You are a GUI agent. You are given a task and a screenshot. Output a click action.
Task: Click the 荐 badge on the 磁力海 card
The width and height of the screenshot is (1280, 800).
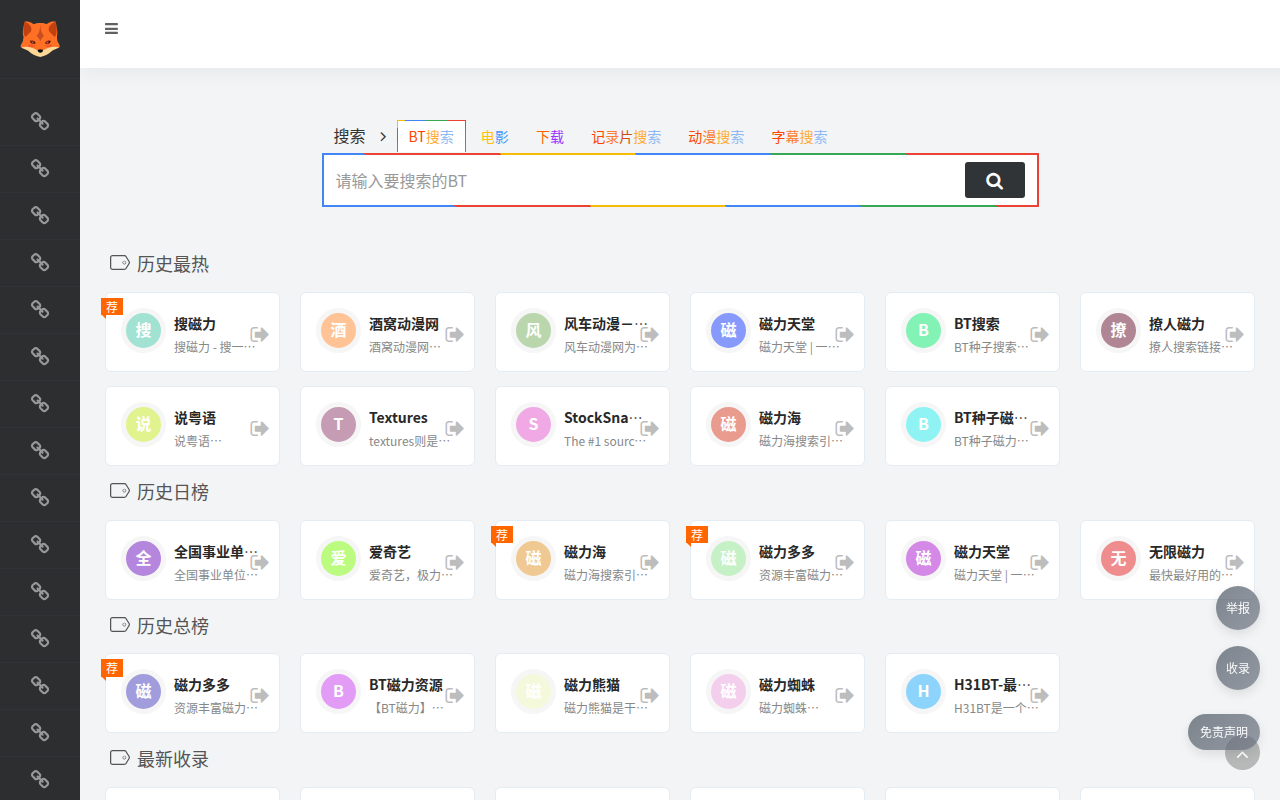pyautogui.click(x=501, y=534)
